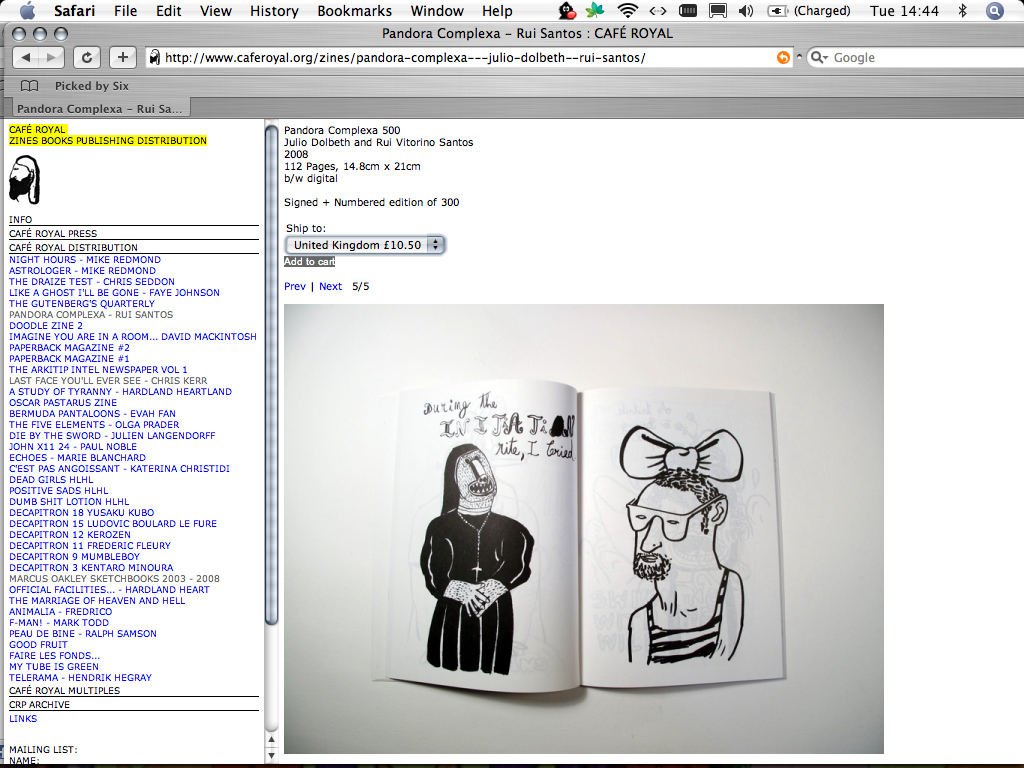Click the Add to cart button
Screen dimensions: 1024x768
tap(310, 261)
